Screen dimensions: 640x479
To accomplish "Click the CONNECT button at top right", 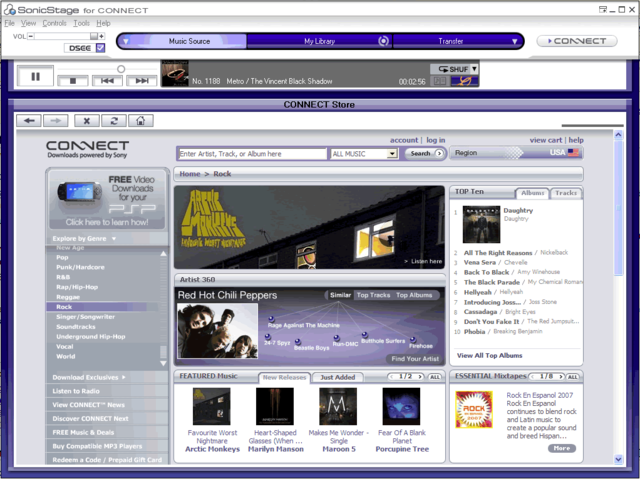I will point(576,41).
